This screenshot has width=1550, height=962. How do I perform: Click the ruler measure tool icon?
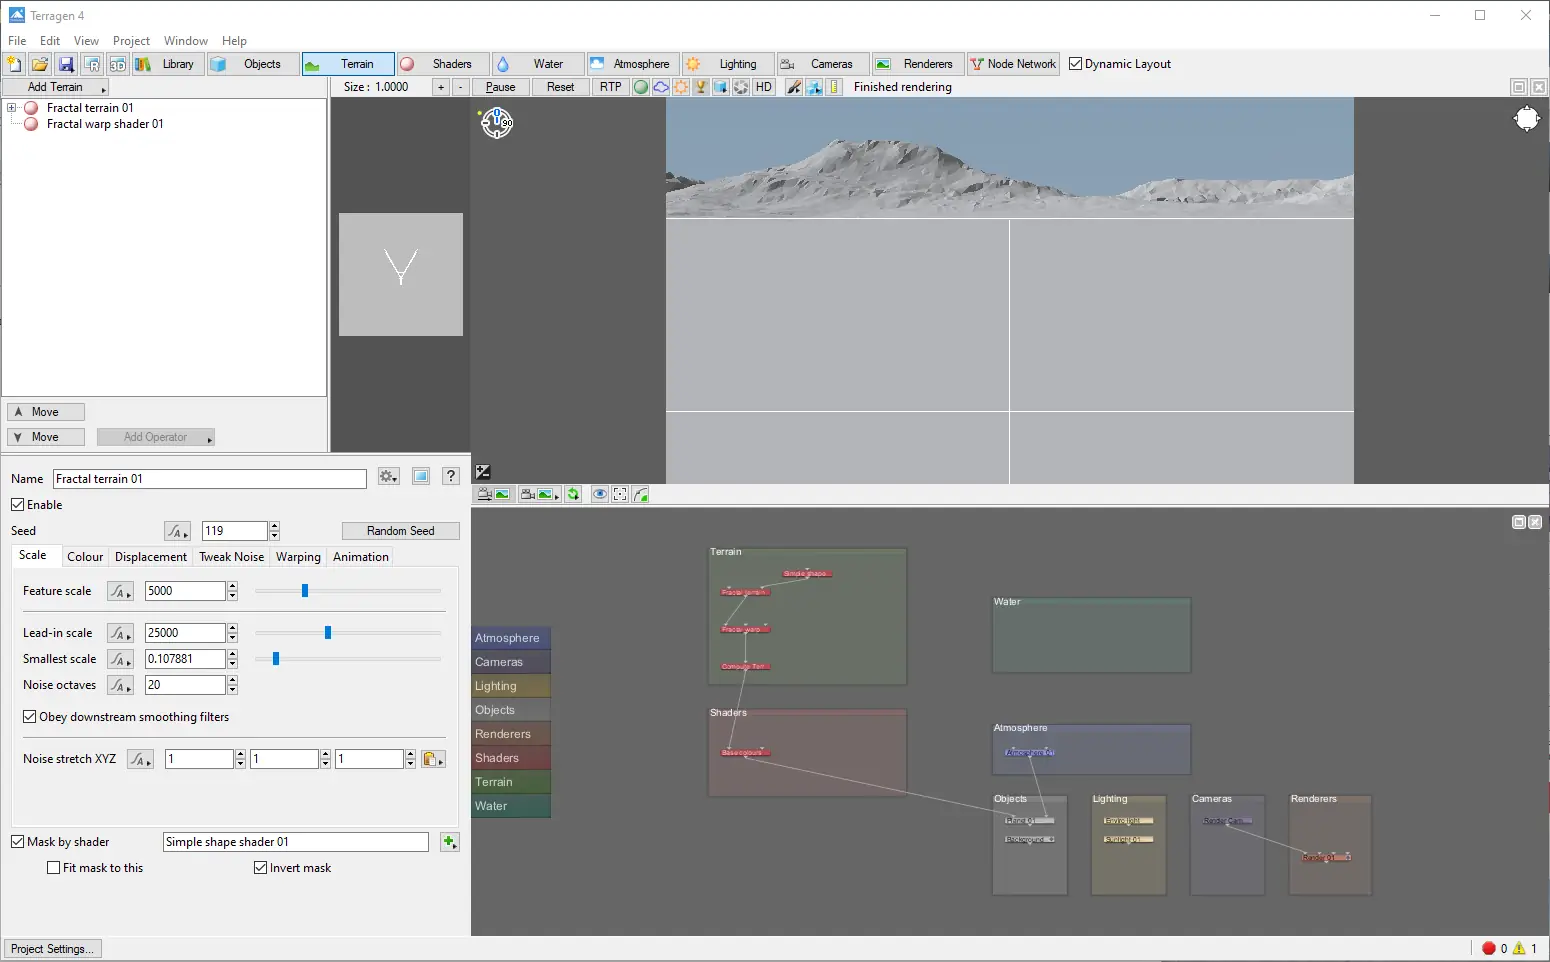coord(834,87)
